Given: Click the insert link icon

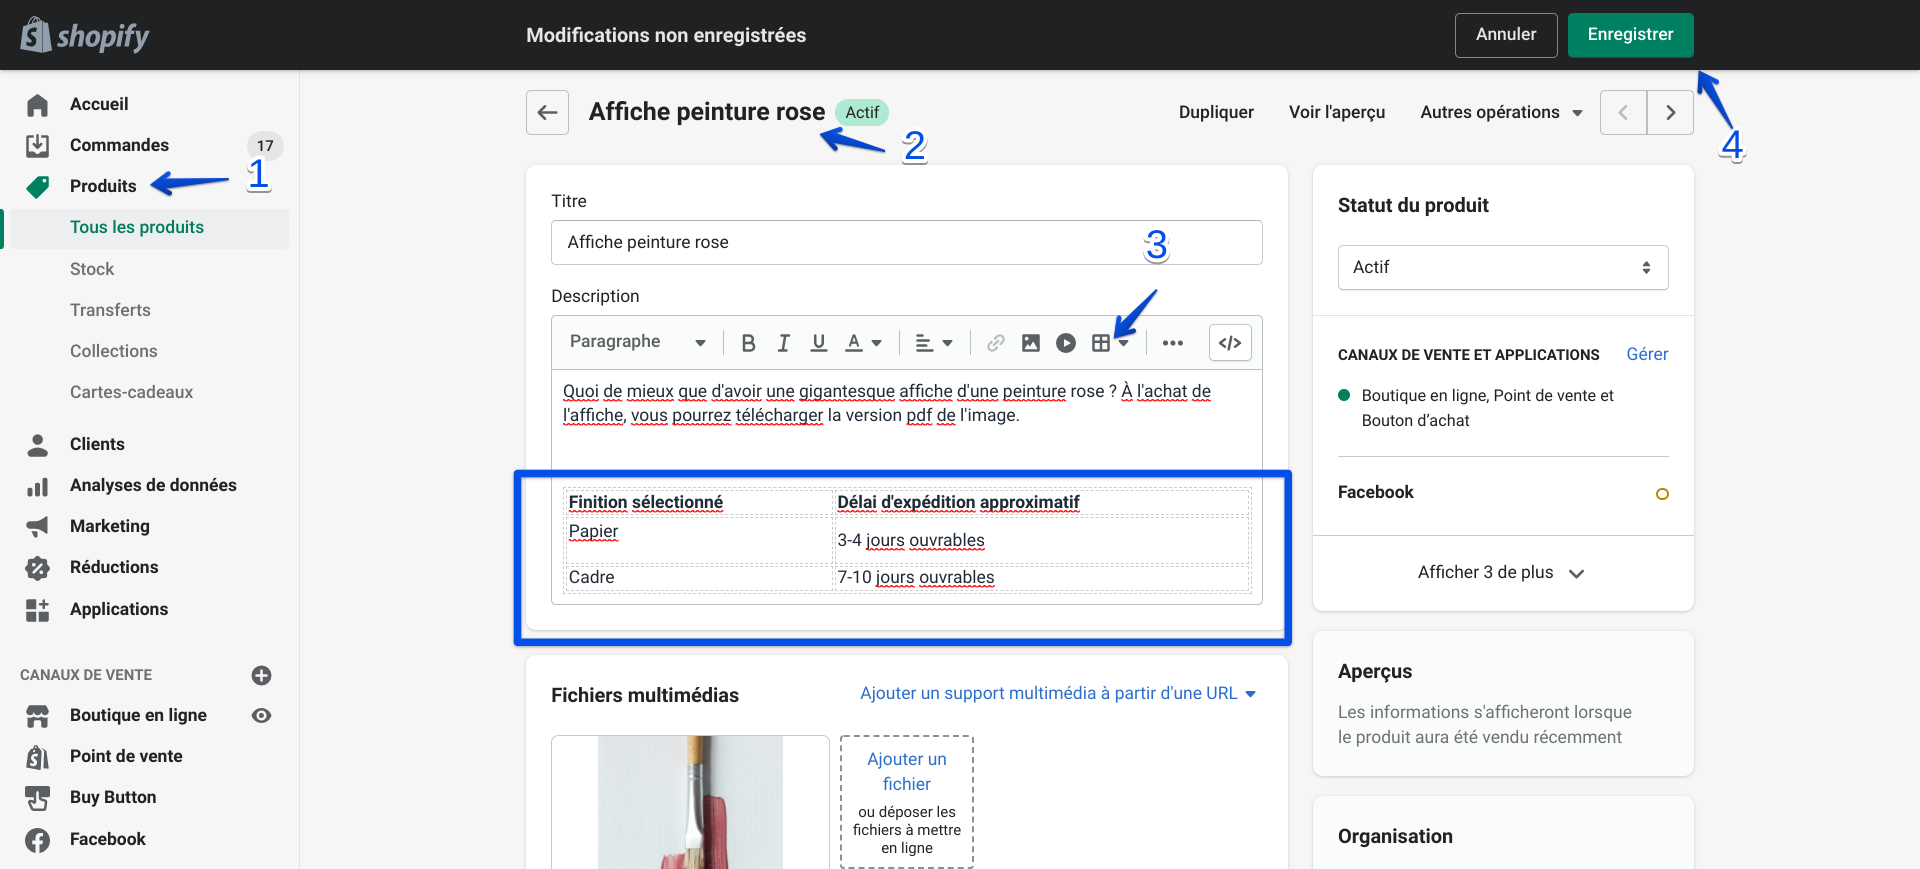Looking at the screenshot, I should click(995, 343).
